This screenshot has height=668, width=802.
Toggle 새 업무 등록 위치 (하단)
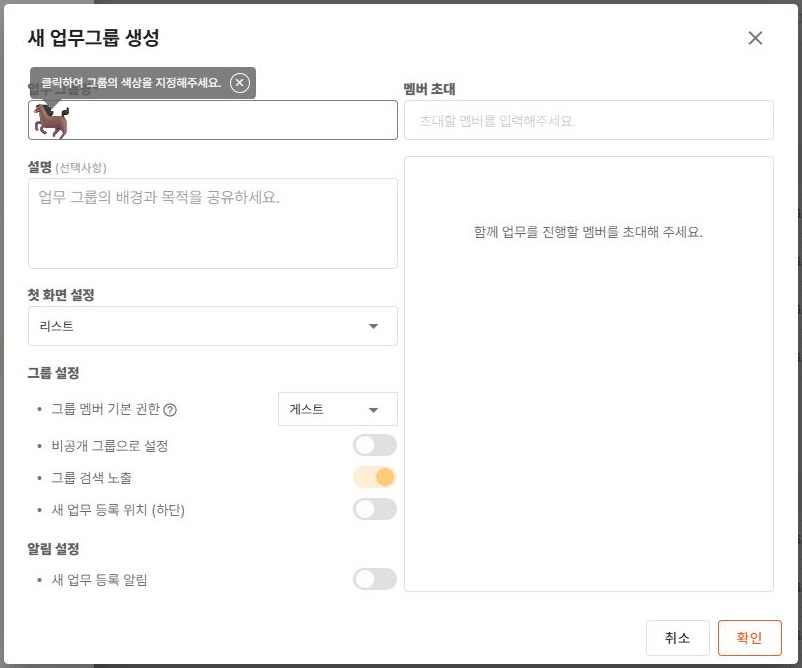[x=375, y=509]
